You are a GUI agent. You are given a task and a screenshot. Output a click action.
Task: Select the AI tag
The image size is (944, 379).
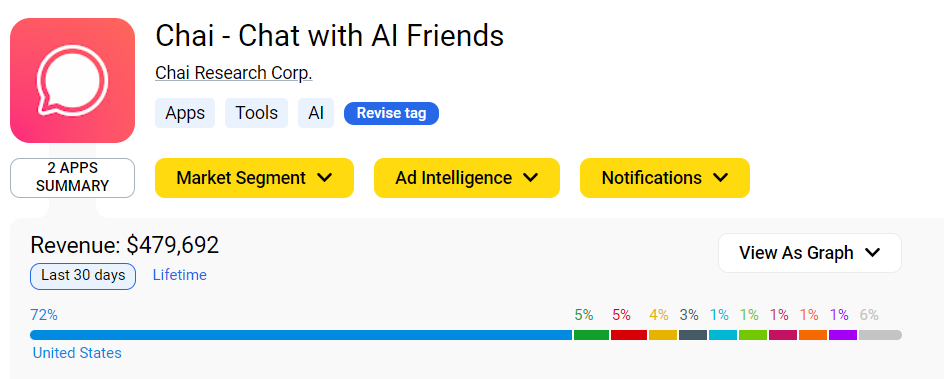click(x=316, y=113)
